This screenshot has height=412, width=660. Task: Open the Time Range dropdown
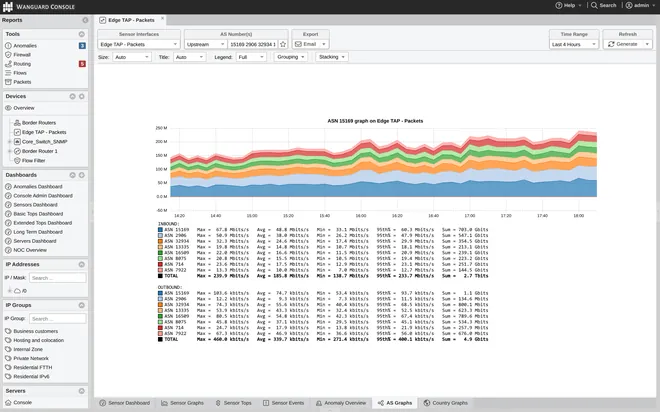point(574,44)
